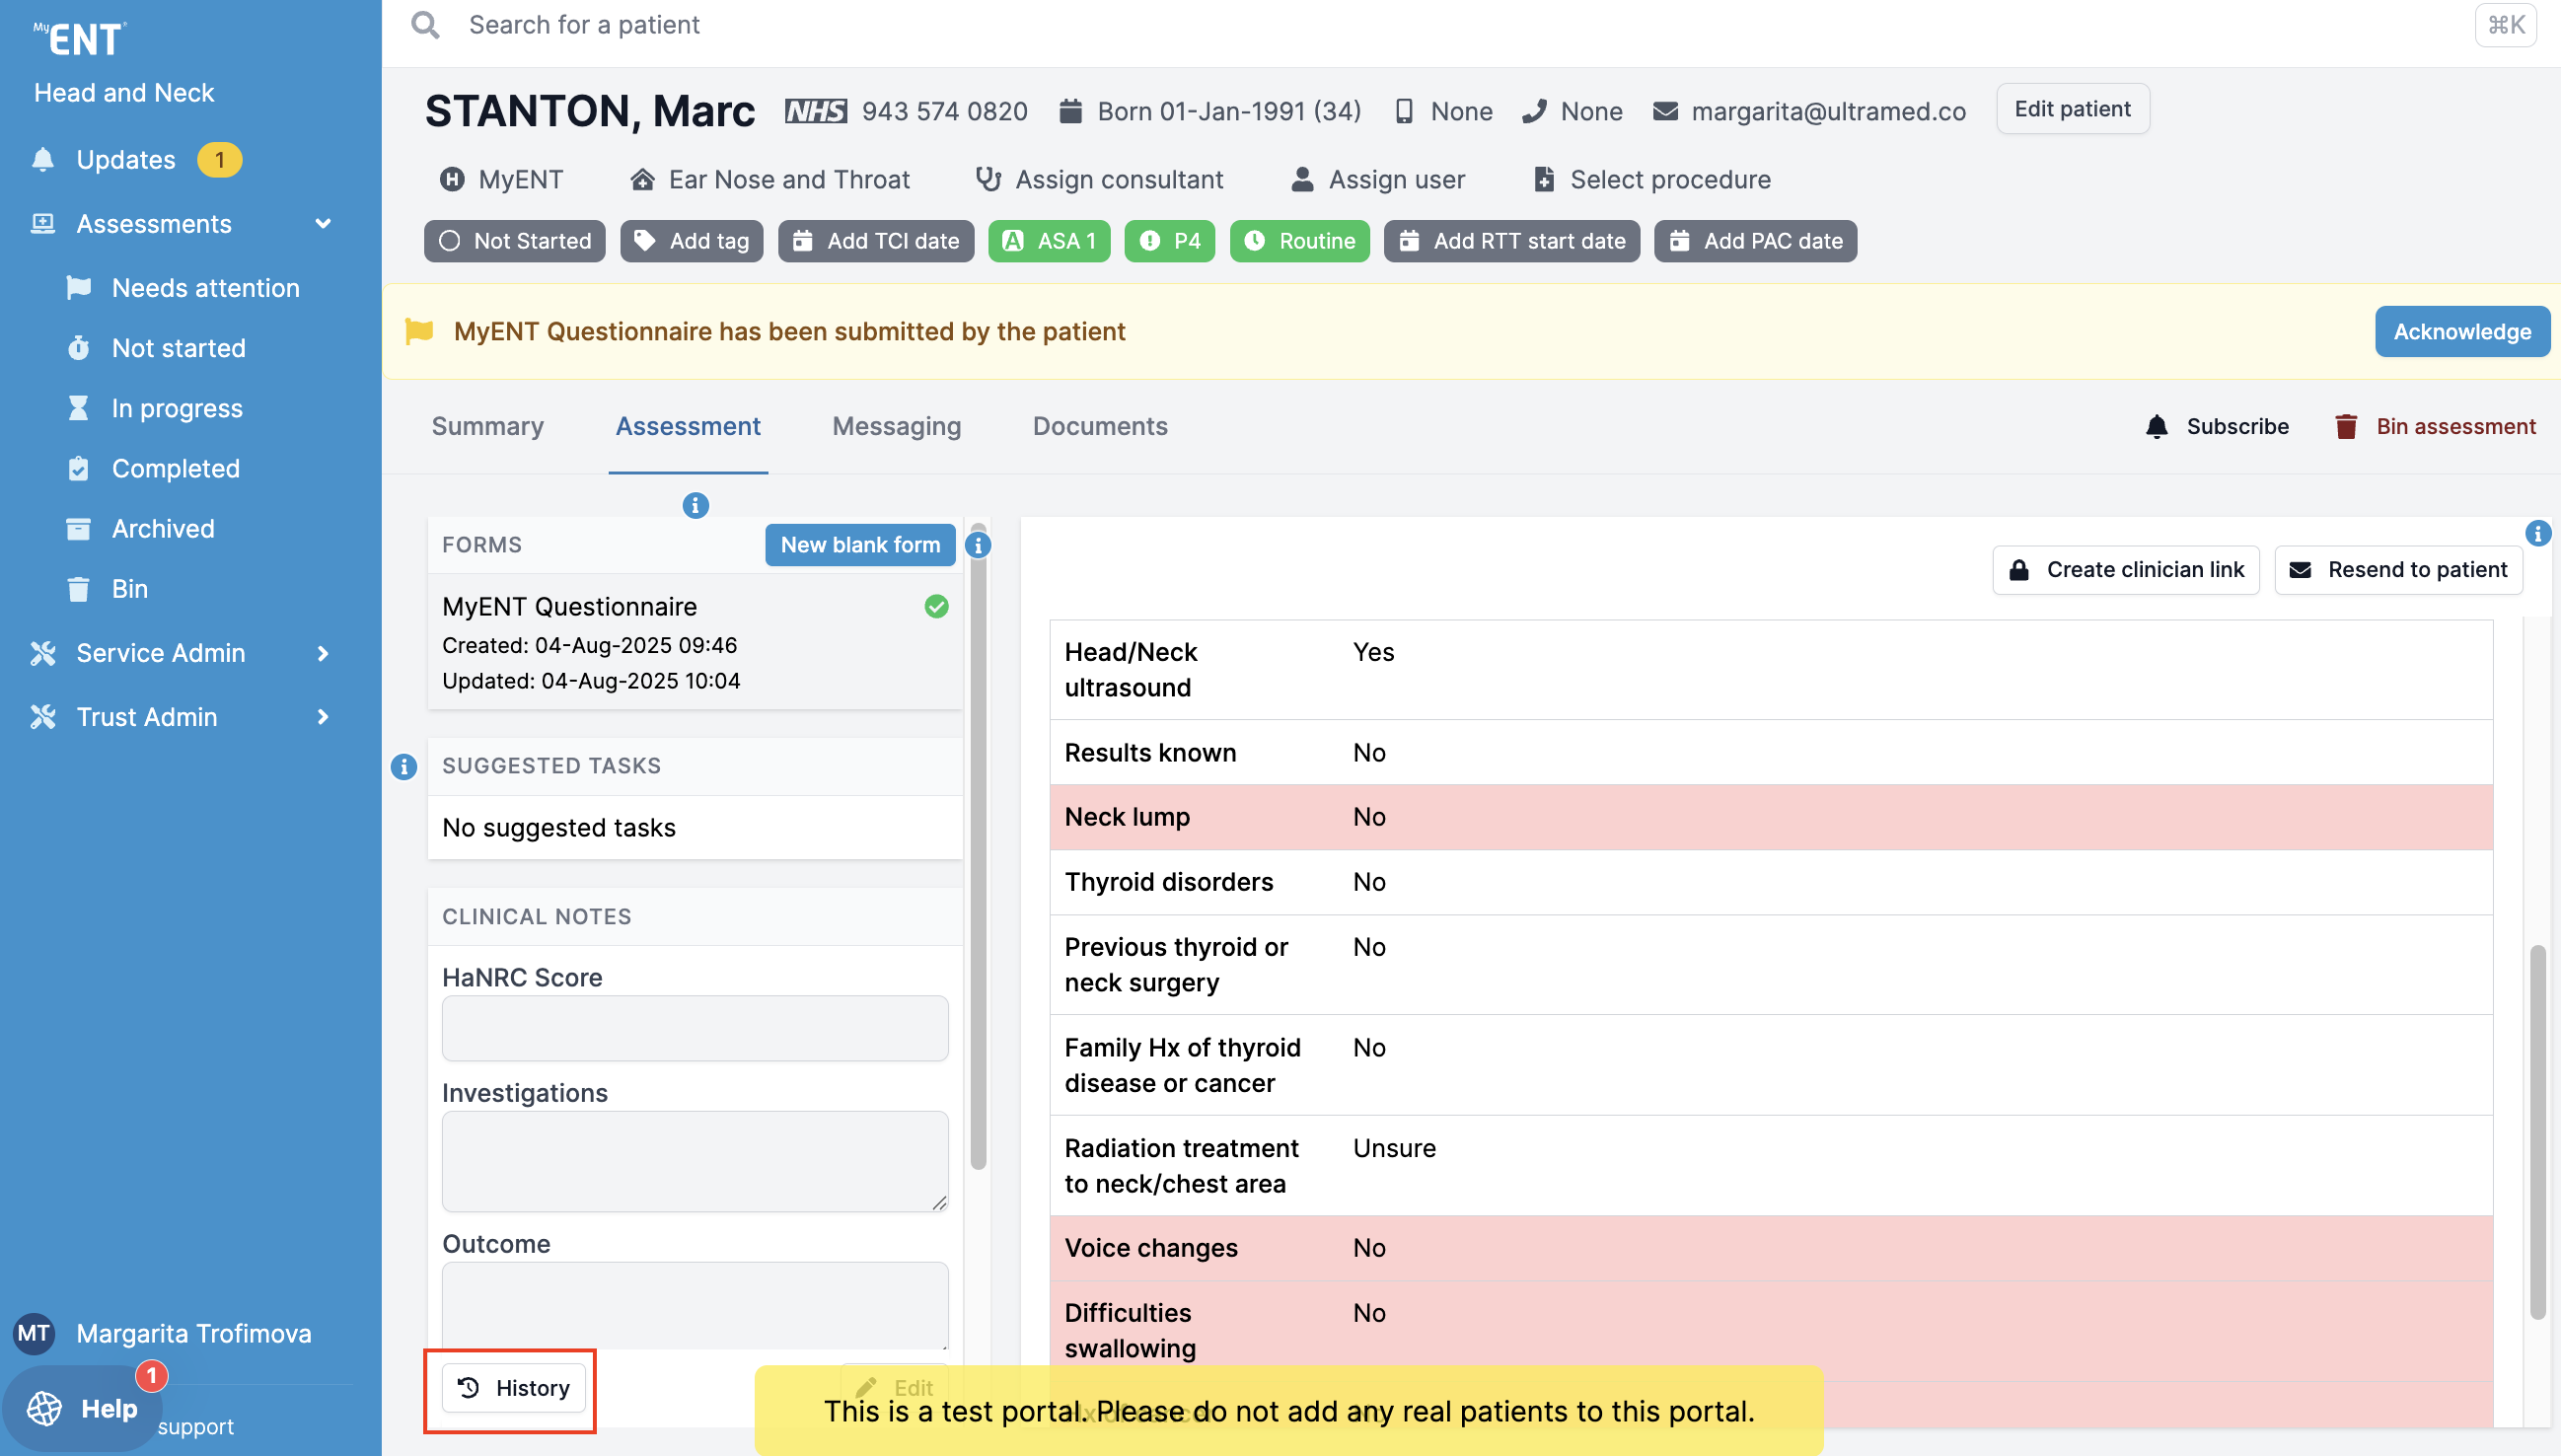Click the Updates bell icon
2561x1456 pixels.
[43, 160]
